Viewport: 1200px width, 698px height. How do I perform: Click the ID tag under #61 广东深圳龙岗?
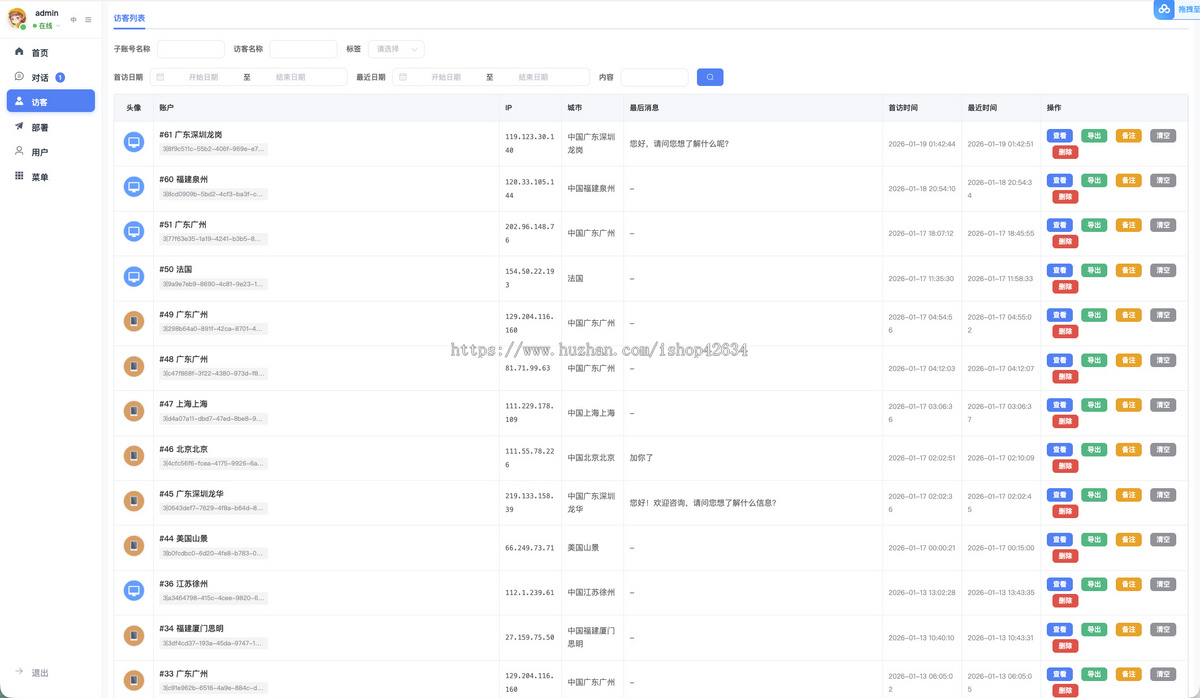click(213, 149)
